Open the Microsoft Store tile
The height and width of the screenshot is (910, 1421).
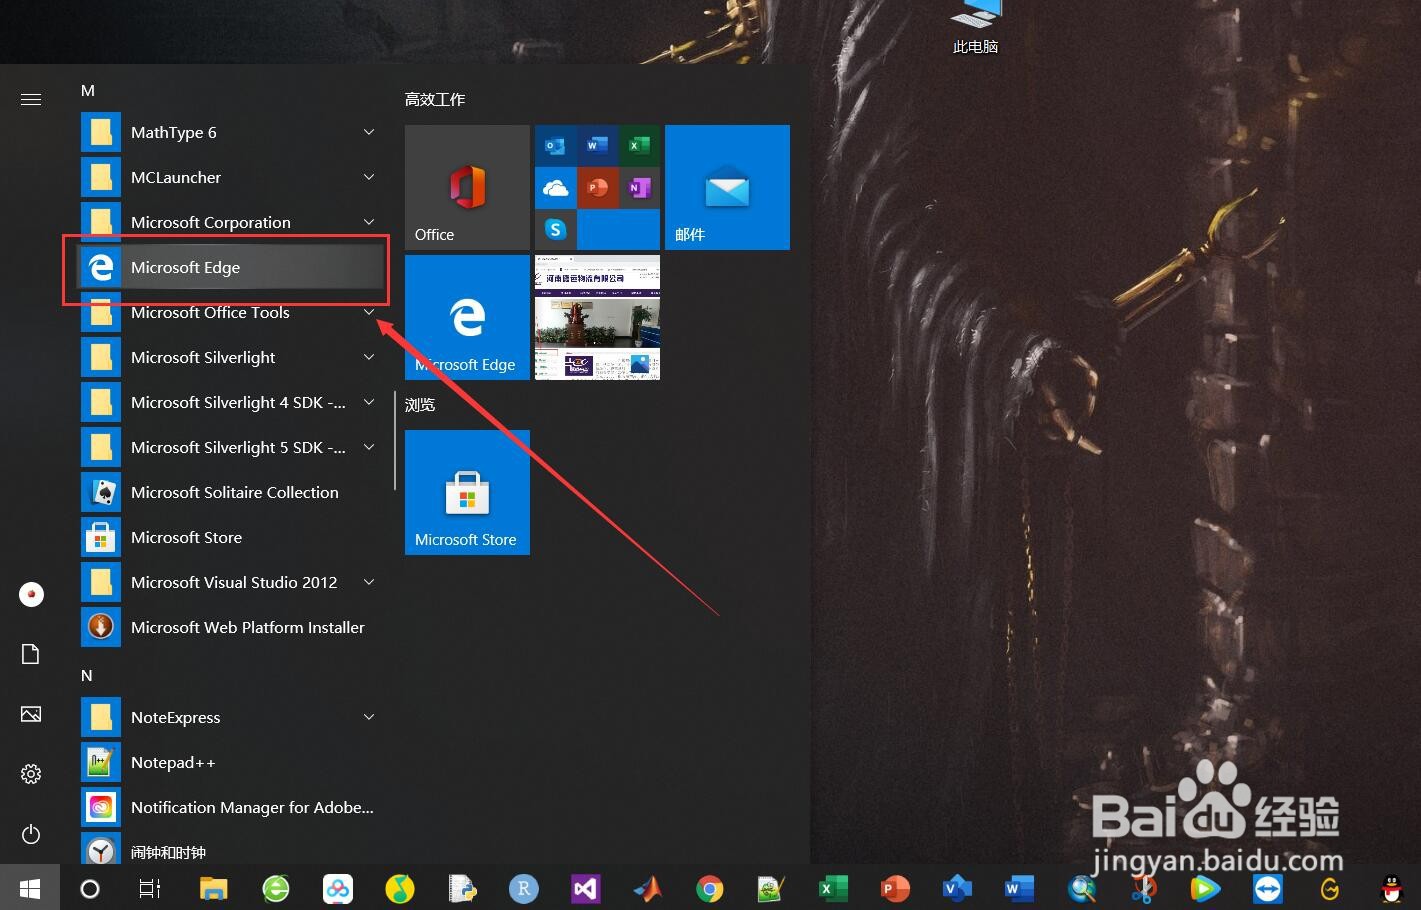467,492
